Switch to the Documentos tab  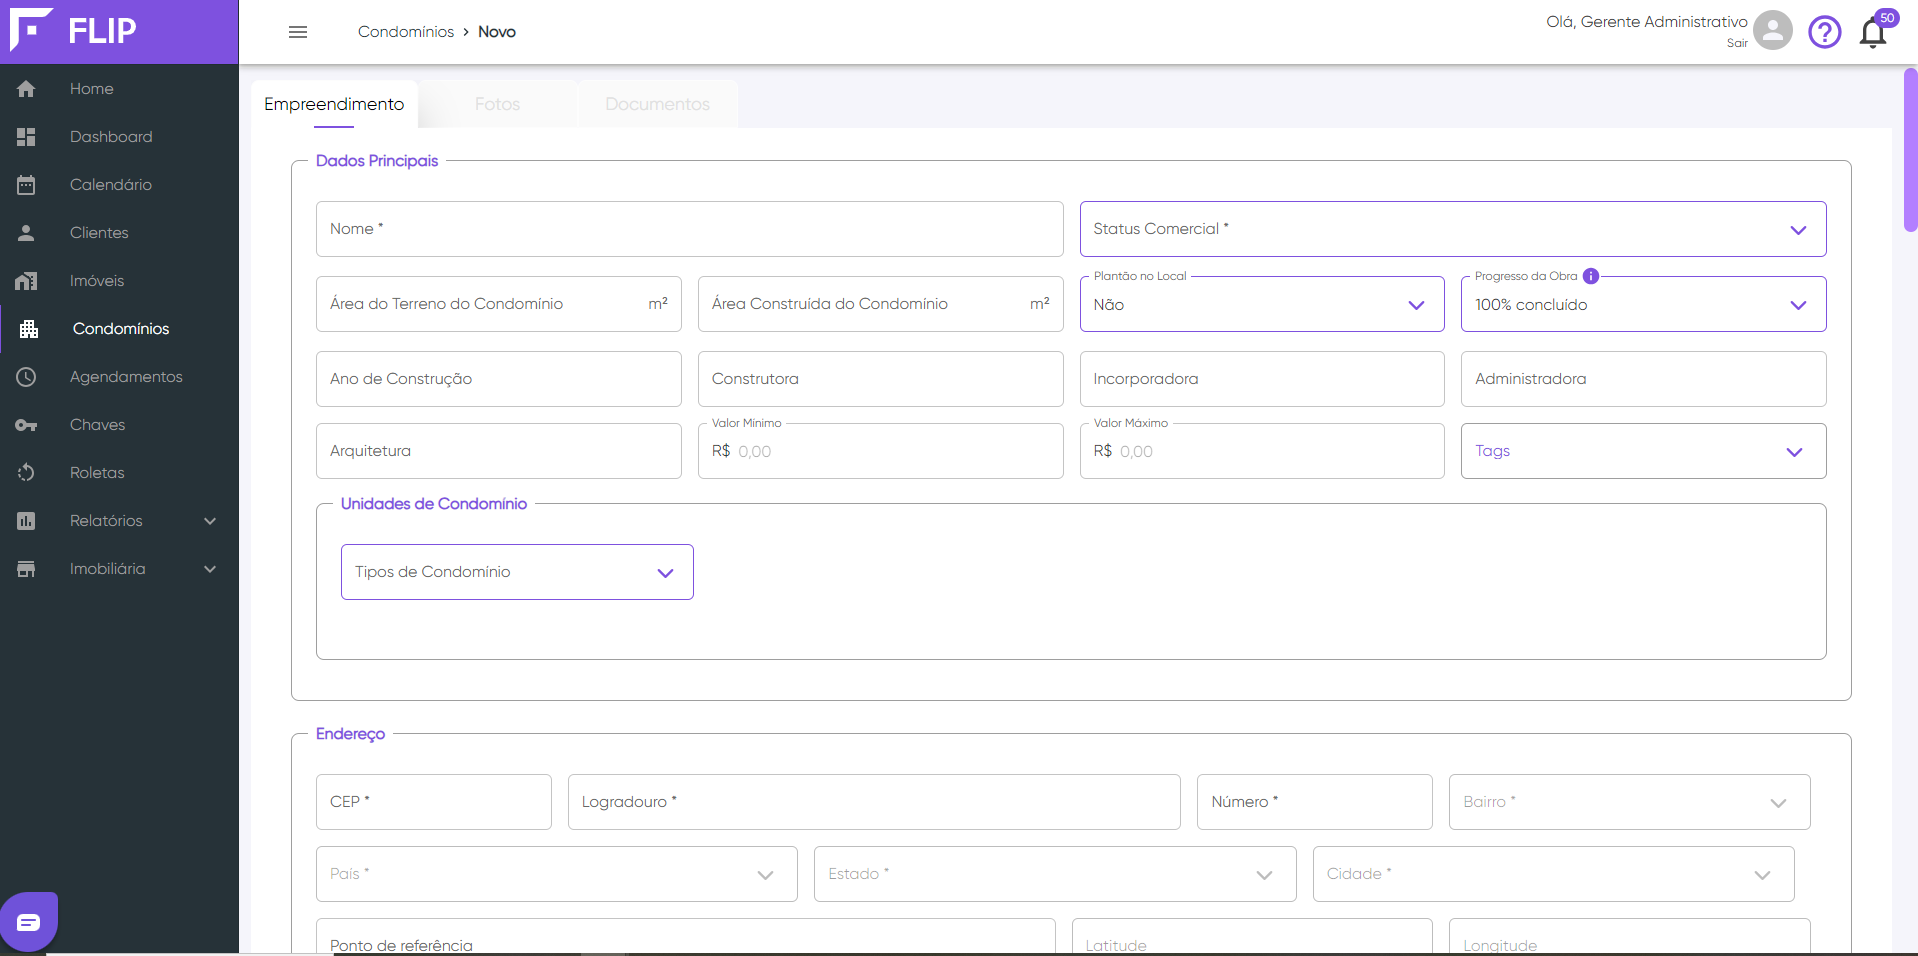tap(657, 104)
